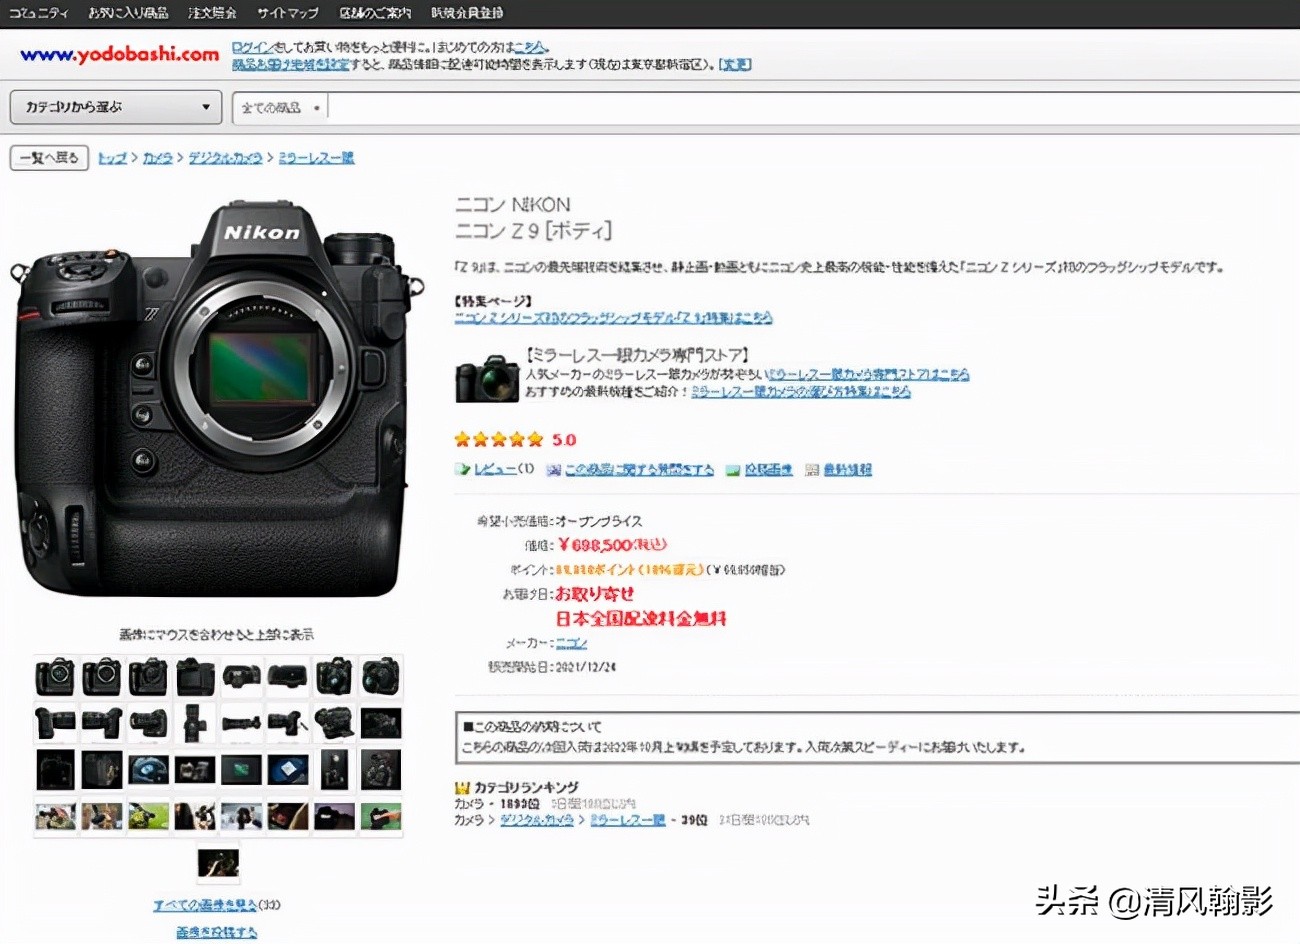
Task: Click the ログイン link in the header
Action: (x=251, y=47)
